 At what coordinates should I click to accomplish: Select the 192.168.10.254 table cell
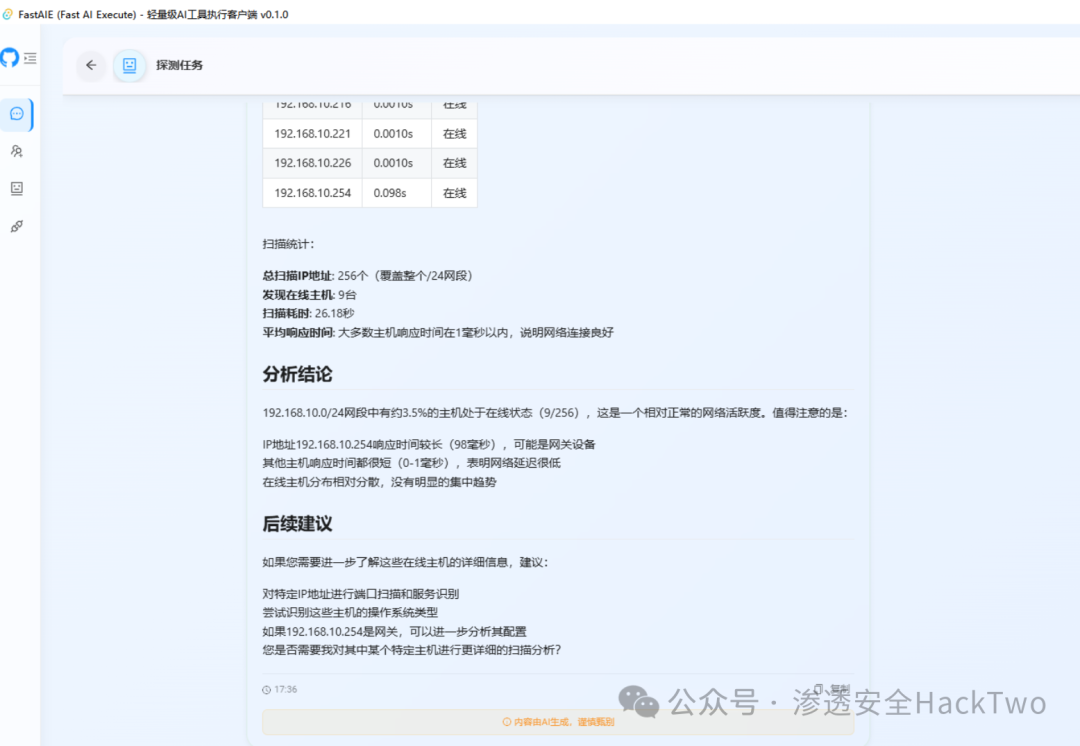311,192
